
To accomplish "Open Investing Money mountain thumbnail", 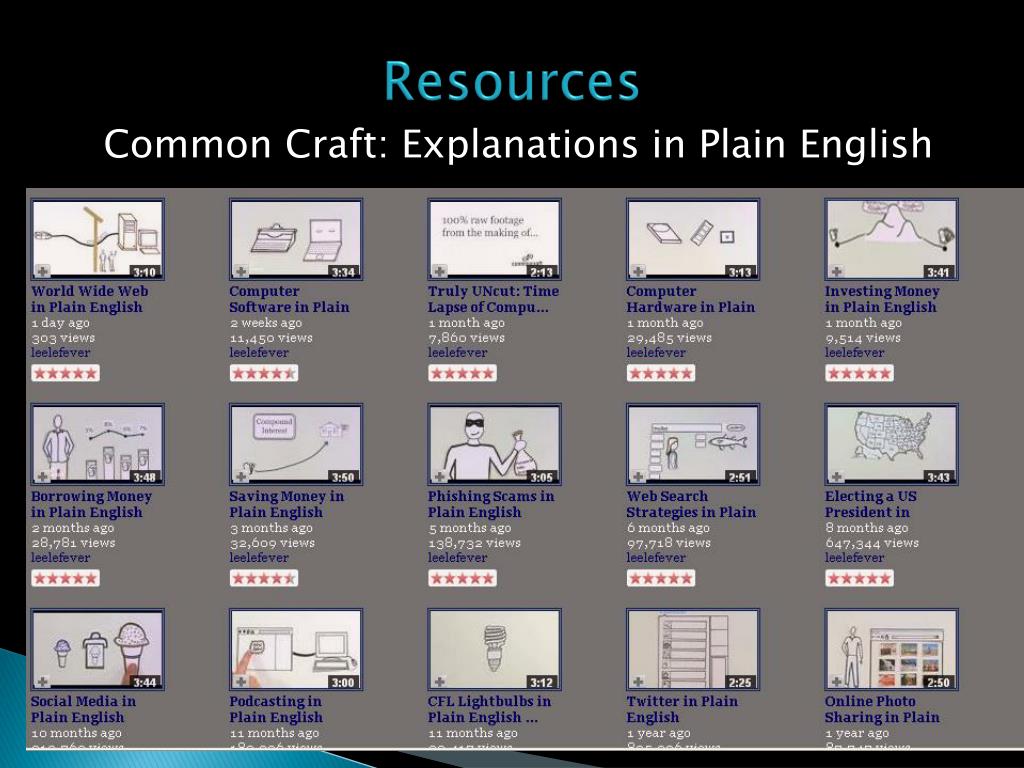I will click(891, 239).
